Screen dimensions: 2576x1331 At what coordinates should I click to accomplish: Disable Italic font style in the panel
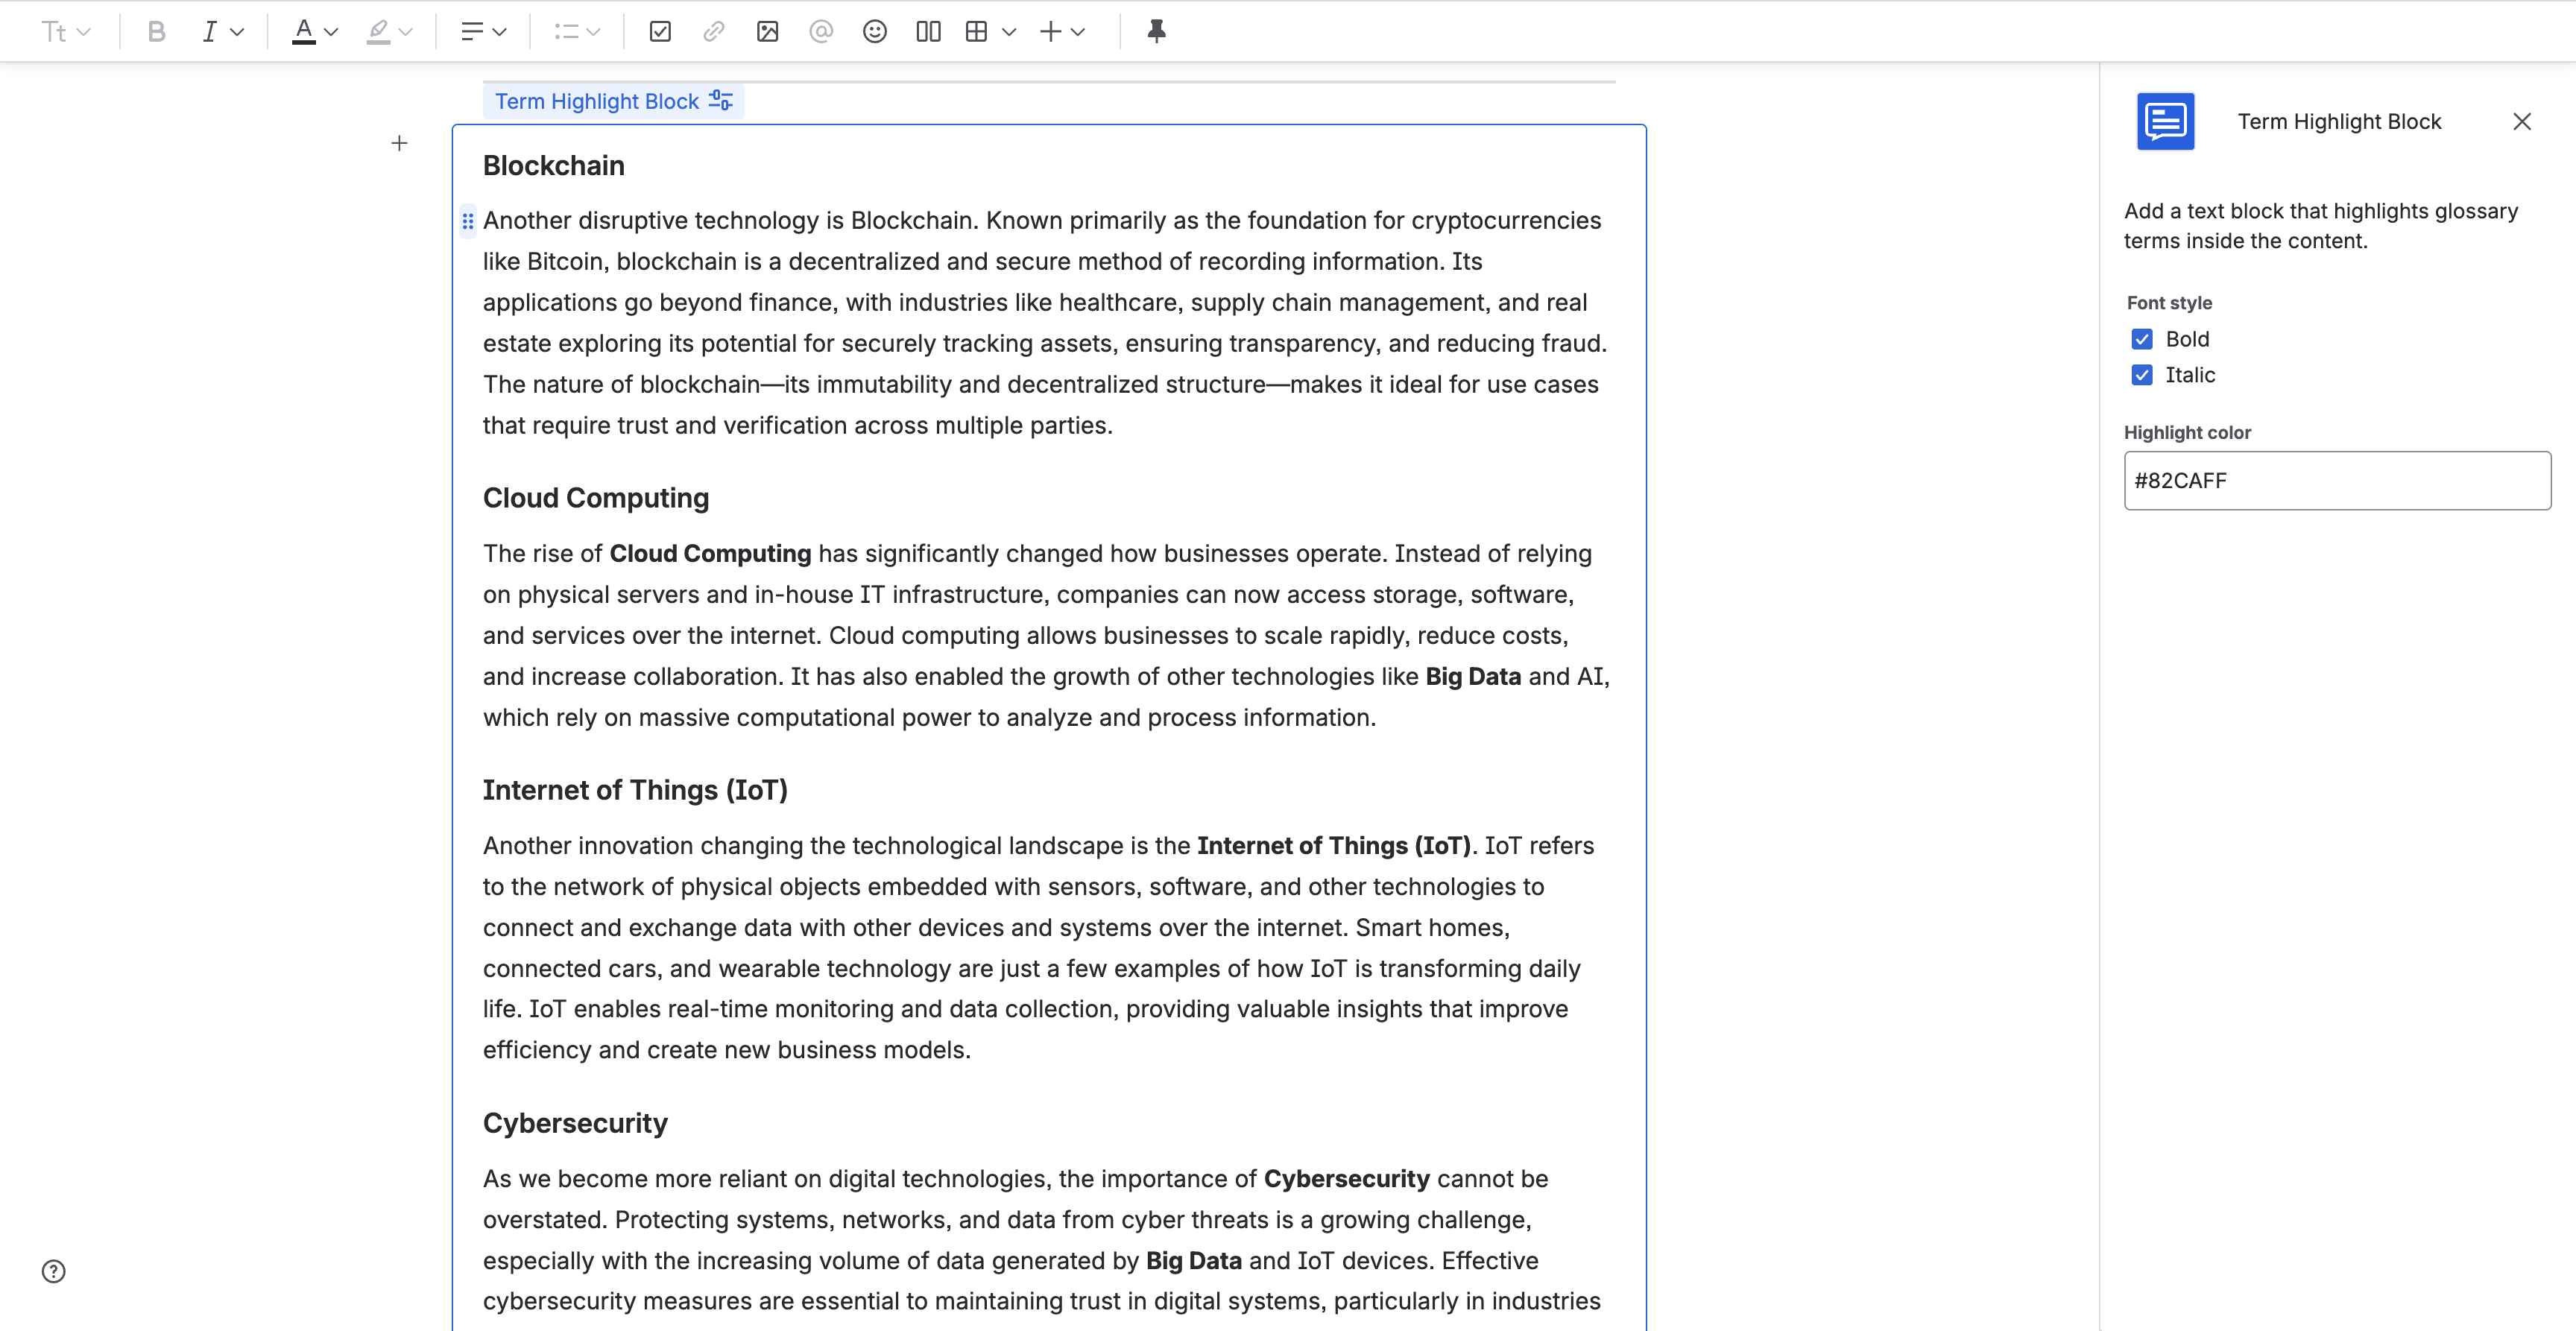pyautogui.click(x=2141, y=375)
